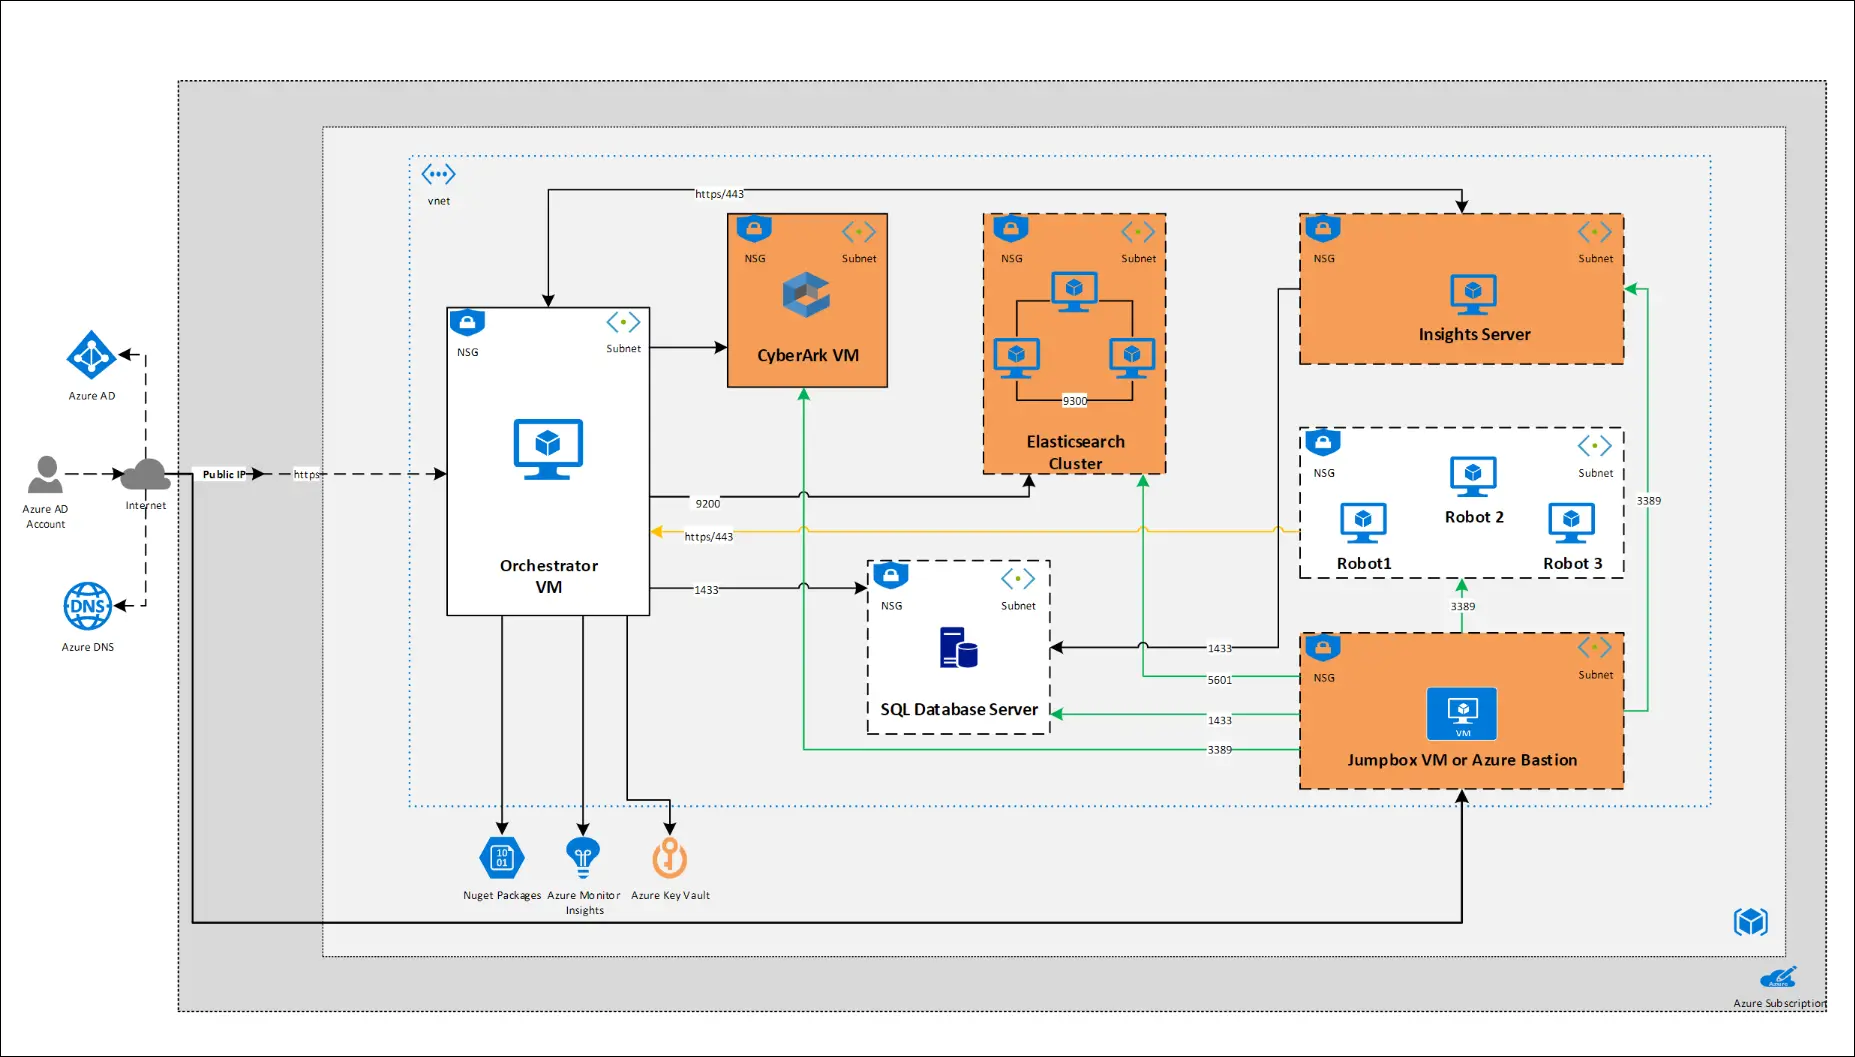This screenshot has height=1057, width=1855.
Task: Select the 'Public IP' label
Action: tap(224, 474)
